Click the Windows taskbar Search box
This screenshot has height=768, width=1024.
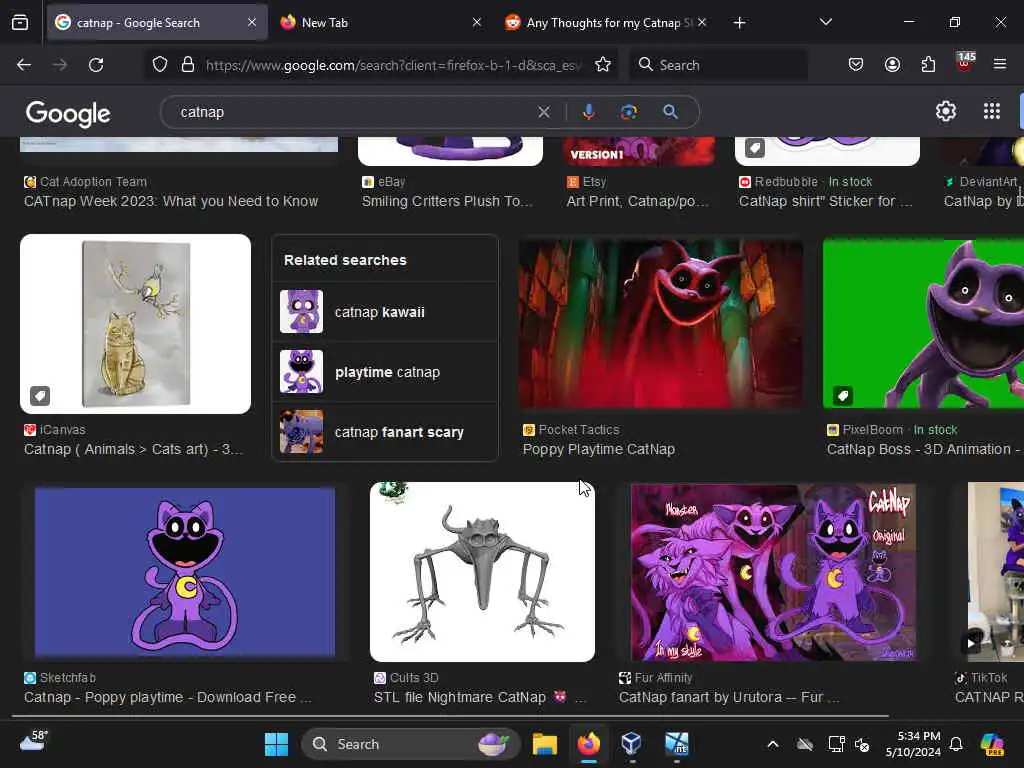coord(410,744)
